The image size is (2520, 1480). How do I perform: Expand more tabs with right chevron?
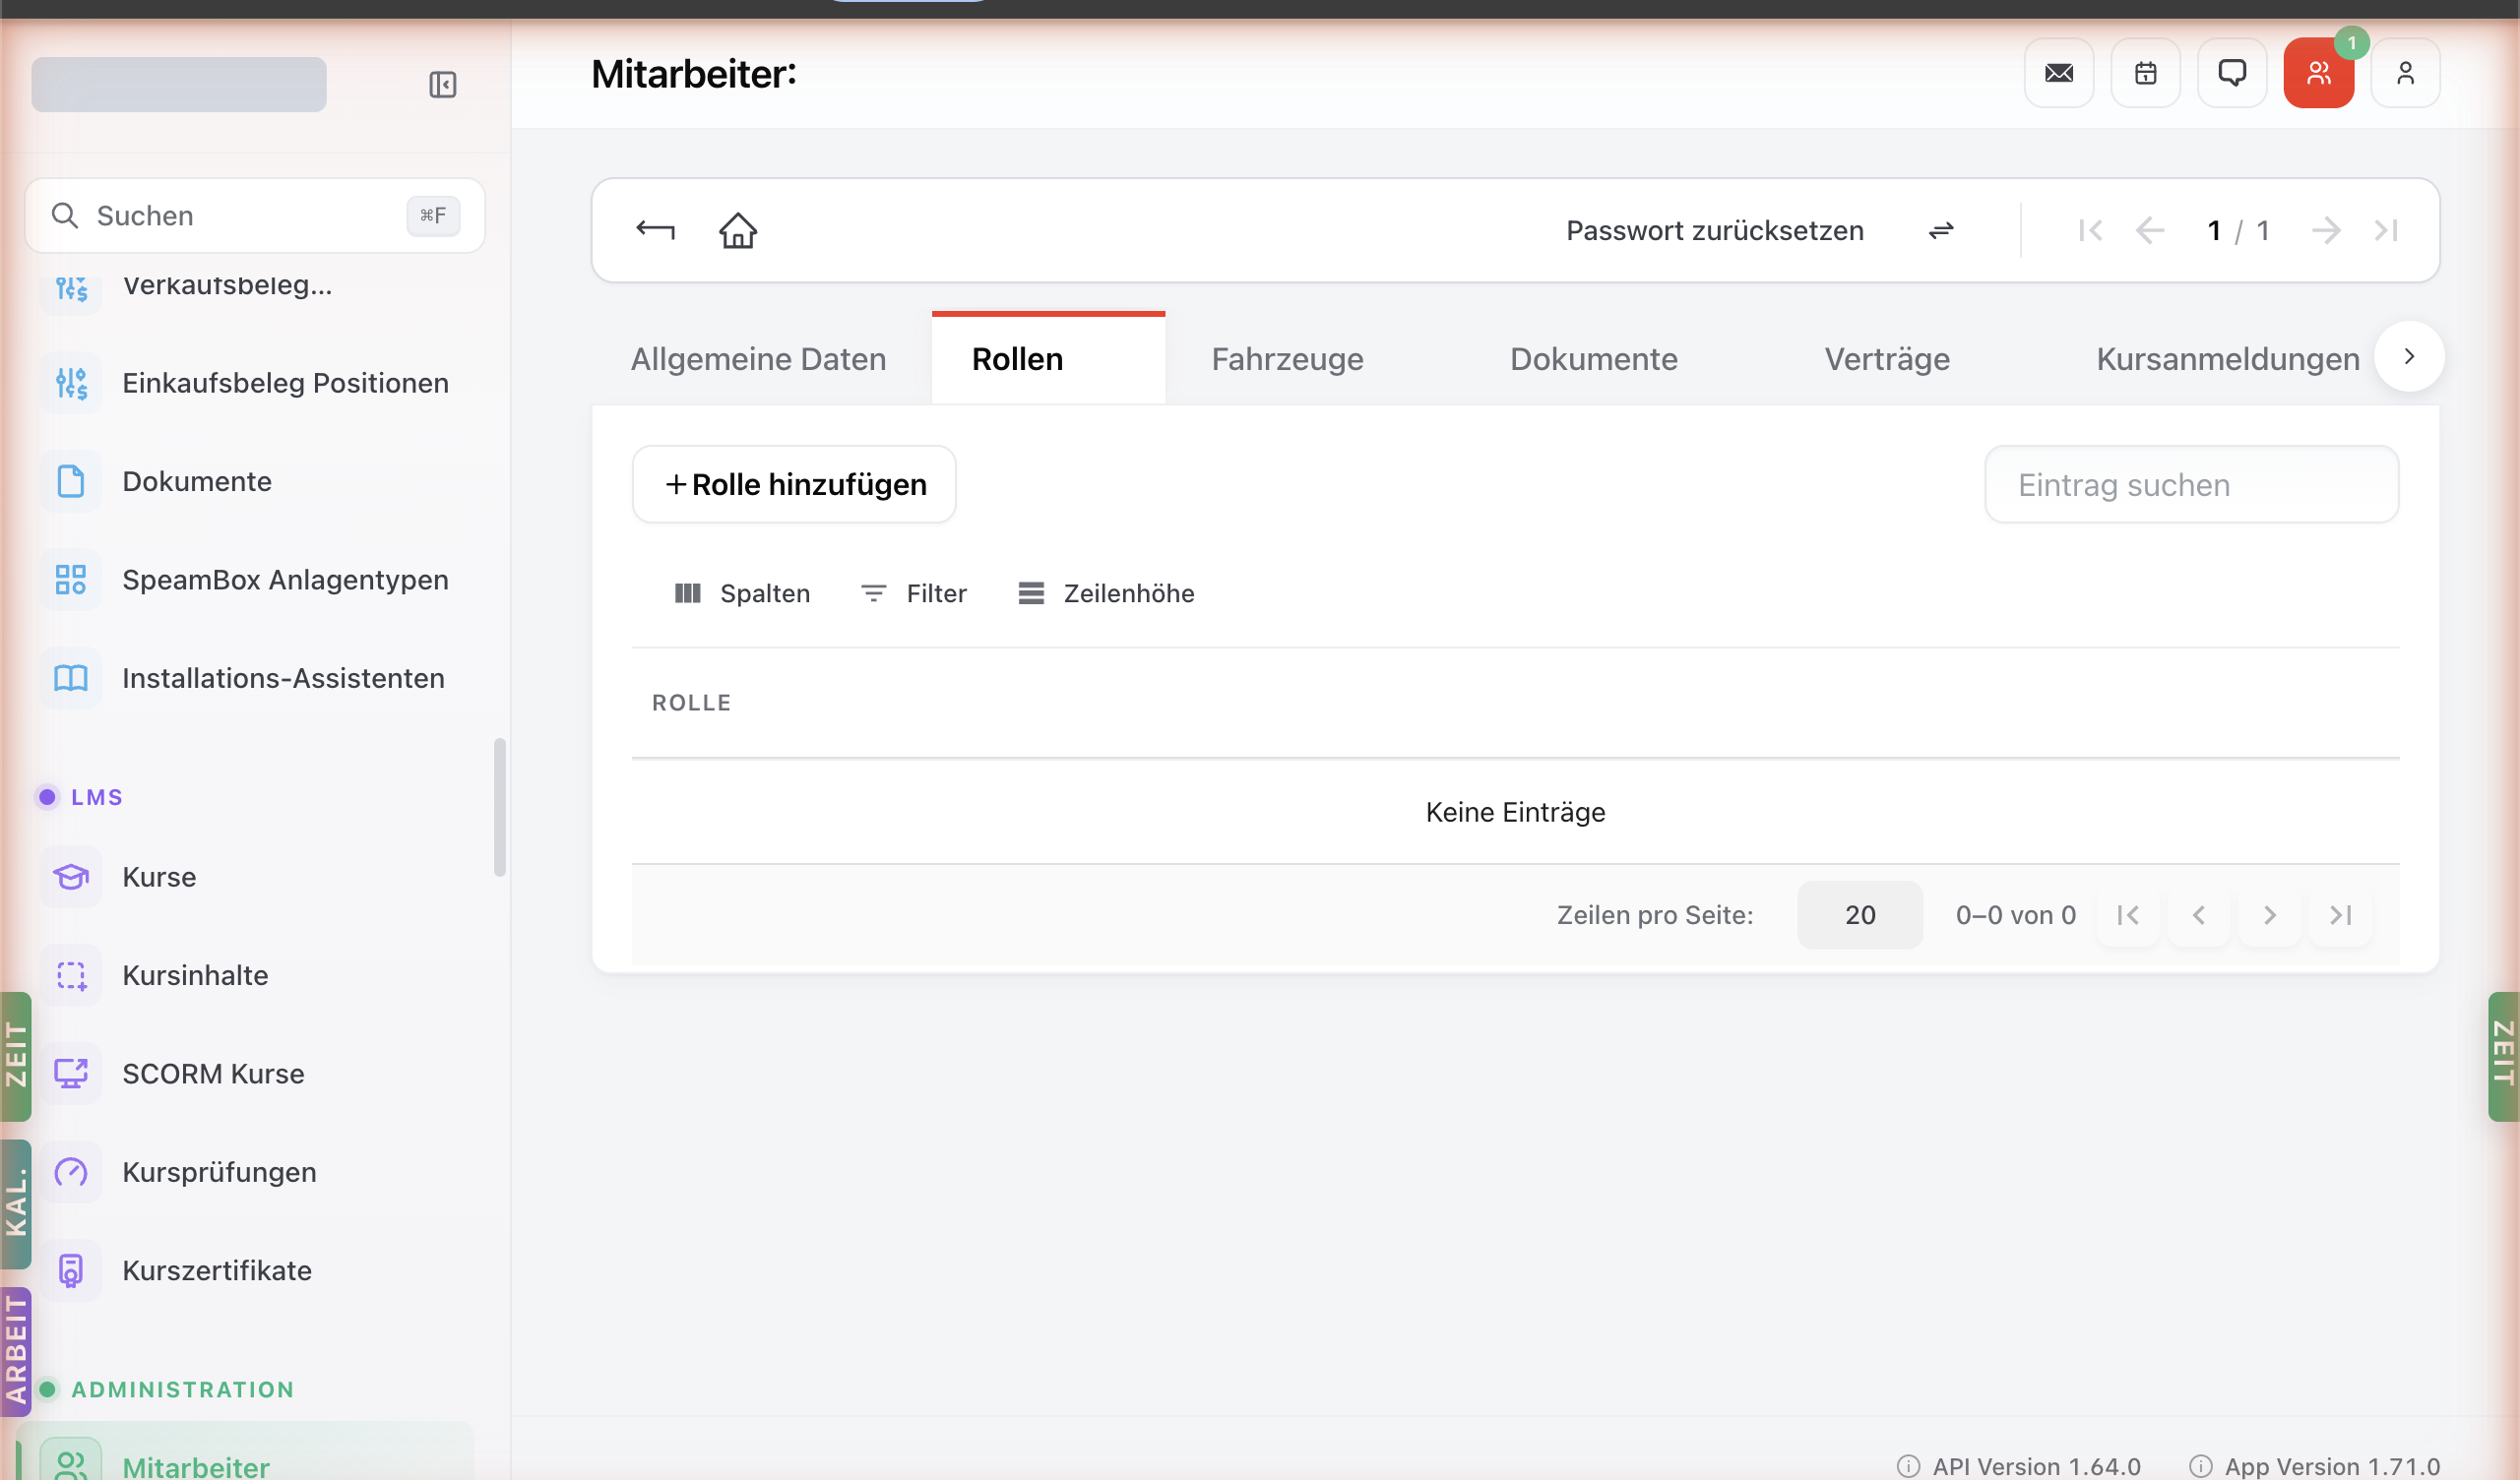tap(2409, 357)
